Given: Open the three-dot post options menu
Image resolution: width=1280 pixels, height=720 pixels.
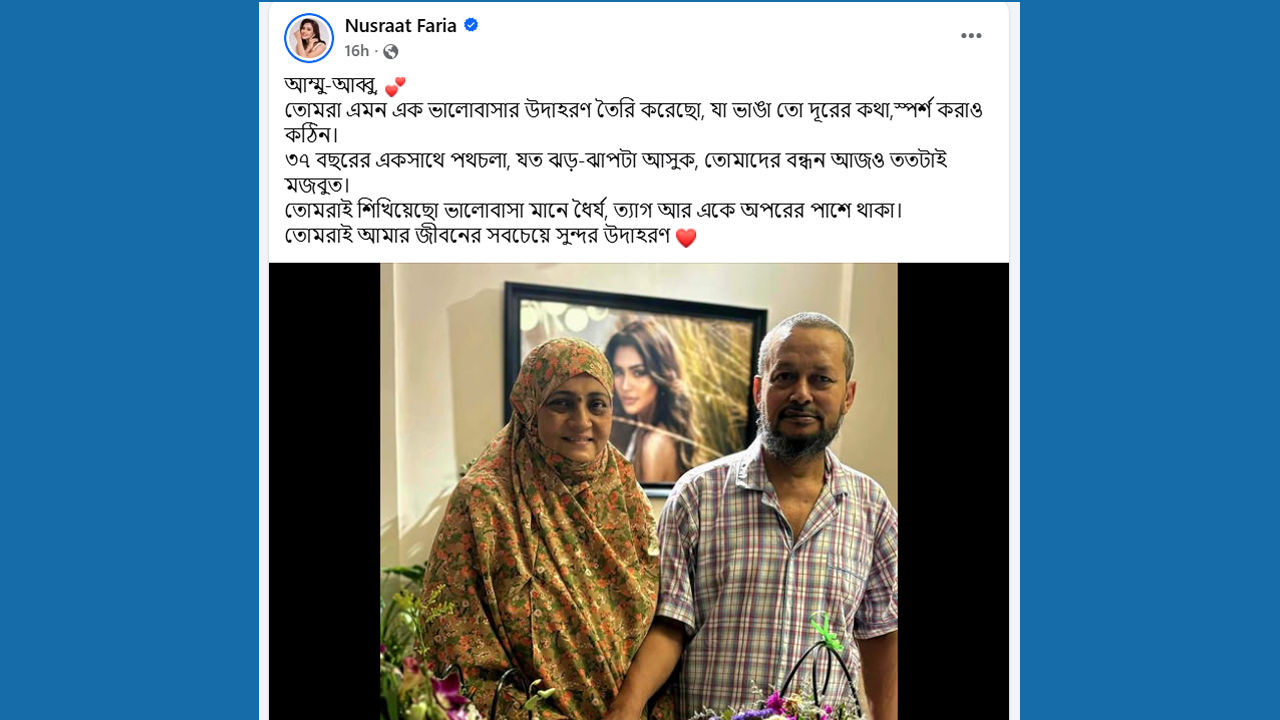Looking at the screenshot, I should (971, 36).
